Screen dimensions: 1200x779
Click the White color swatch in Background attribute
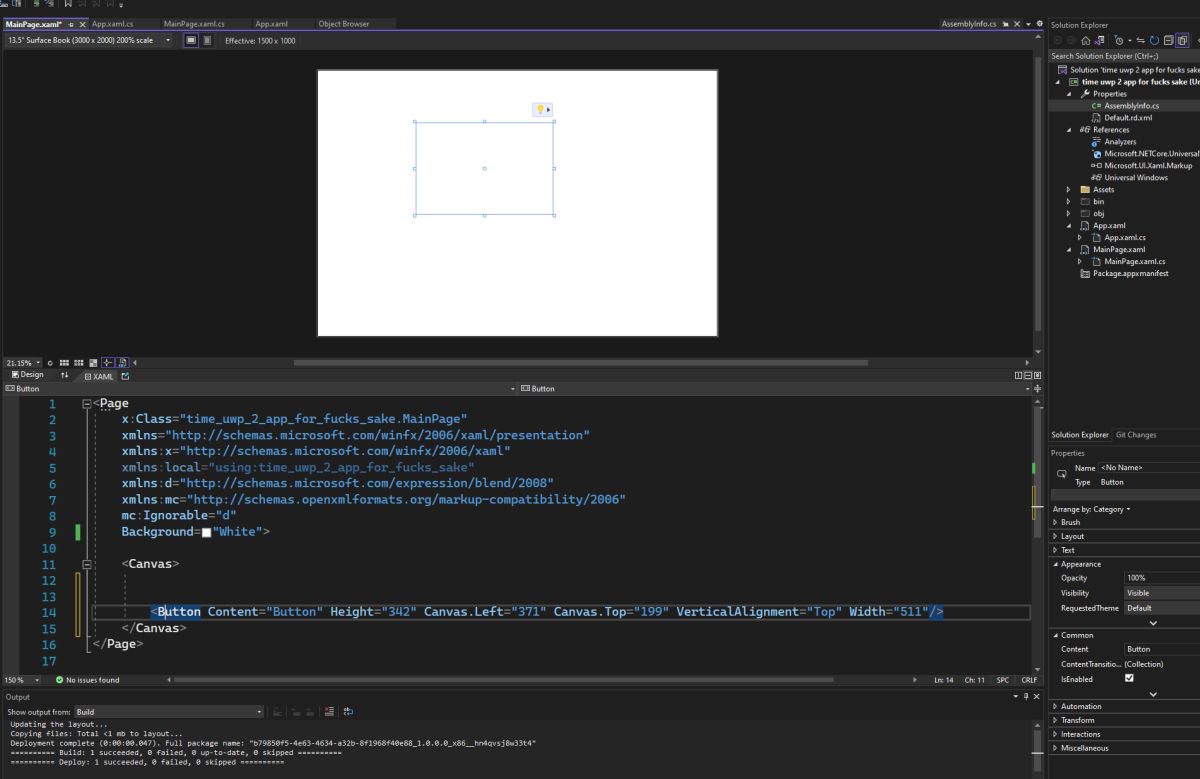[206, 533]
